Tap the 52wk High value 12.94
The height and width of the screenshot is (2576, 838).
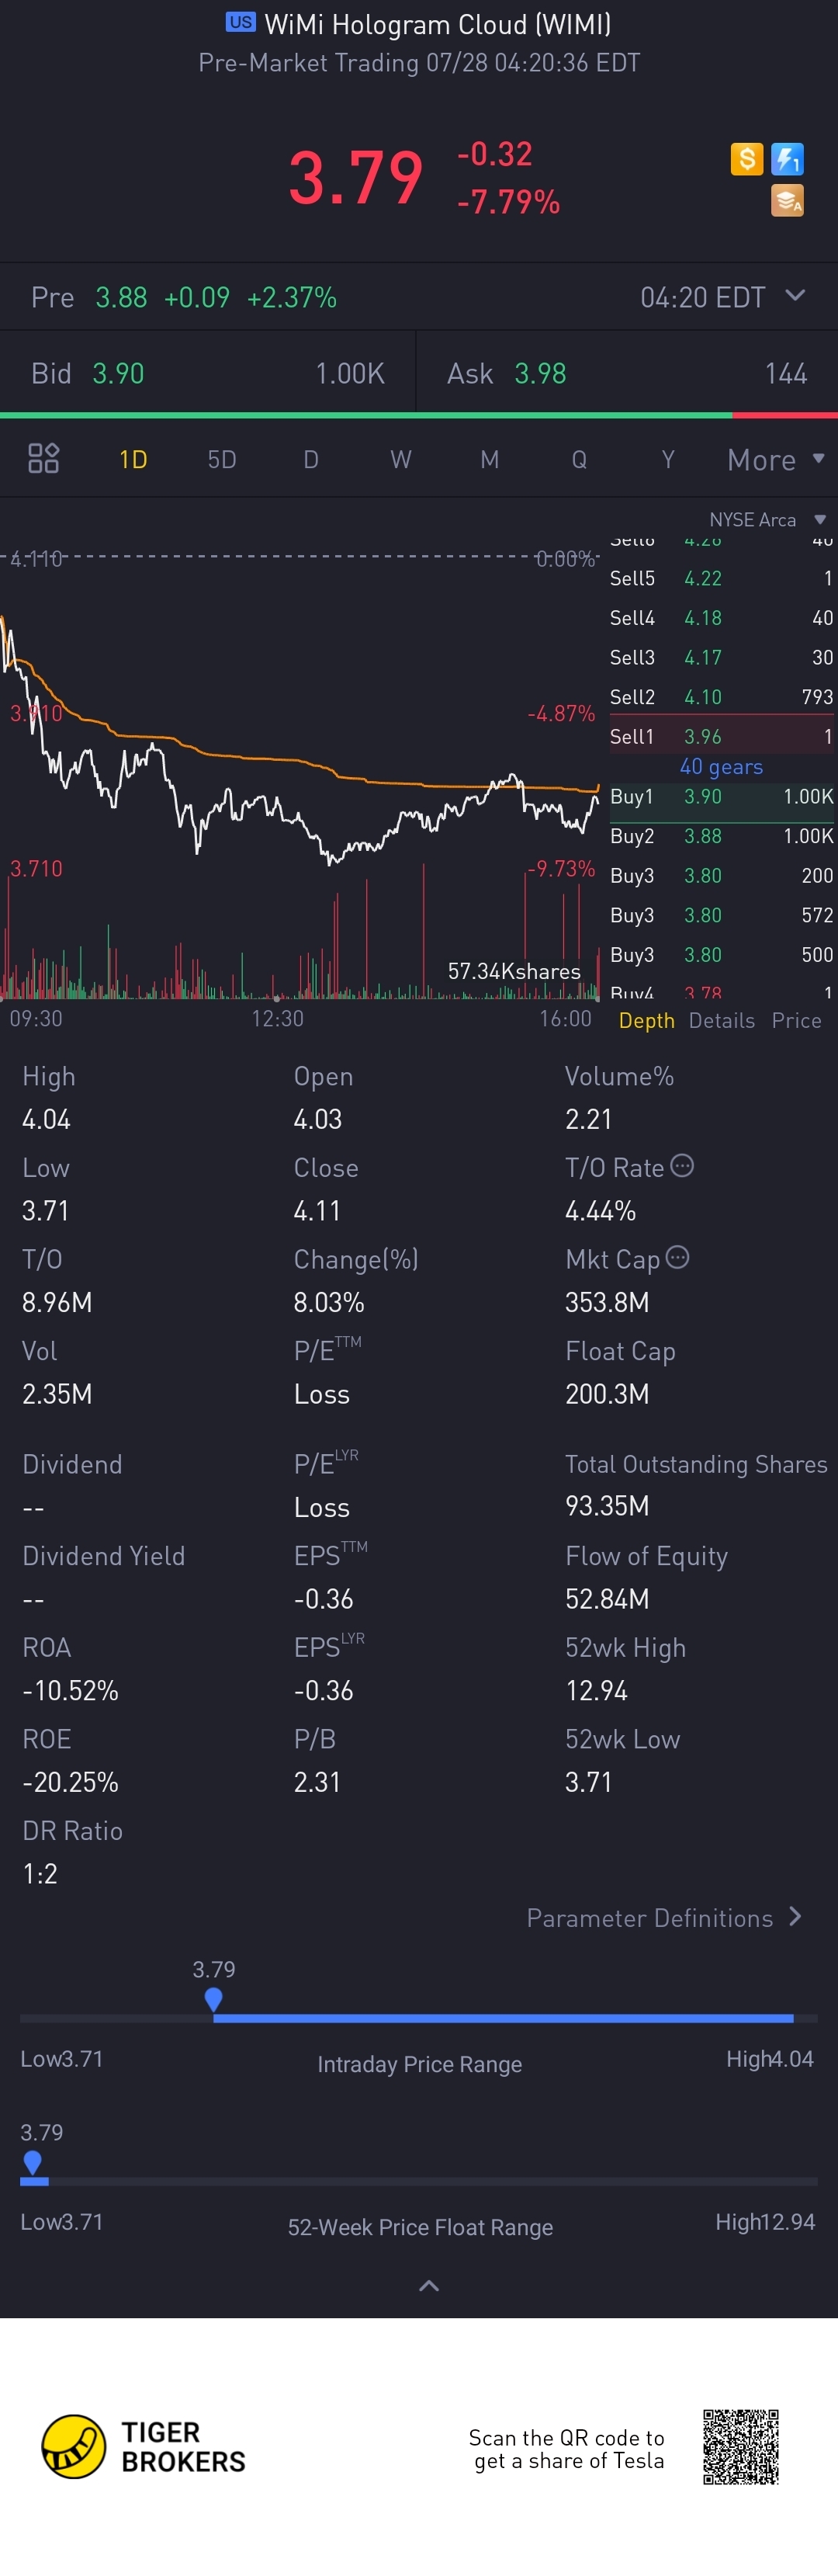click(596, 1690)
